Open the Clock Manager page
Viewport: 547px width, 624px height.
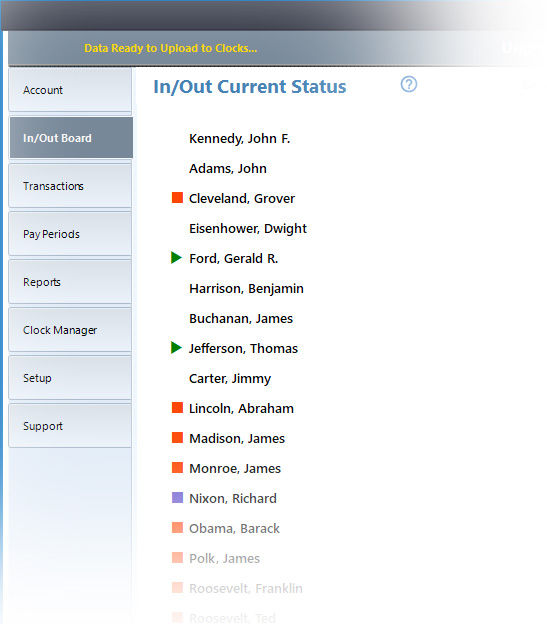tap(70, 330)
